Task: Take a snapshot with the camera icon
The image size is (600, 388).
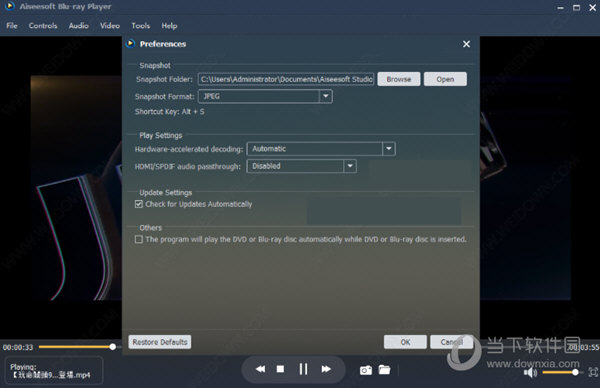Action: [366, 370]
